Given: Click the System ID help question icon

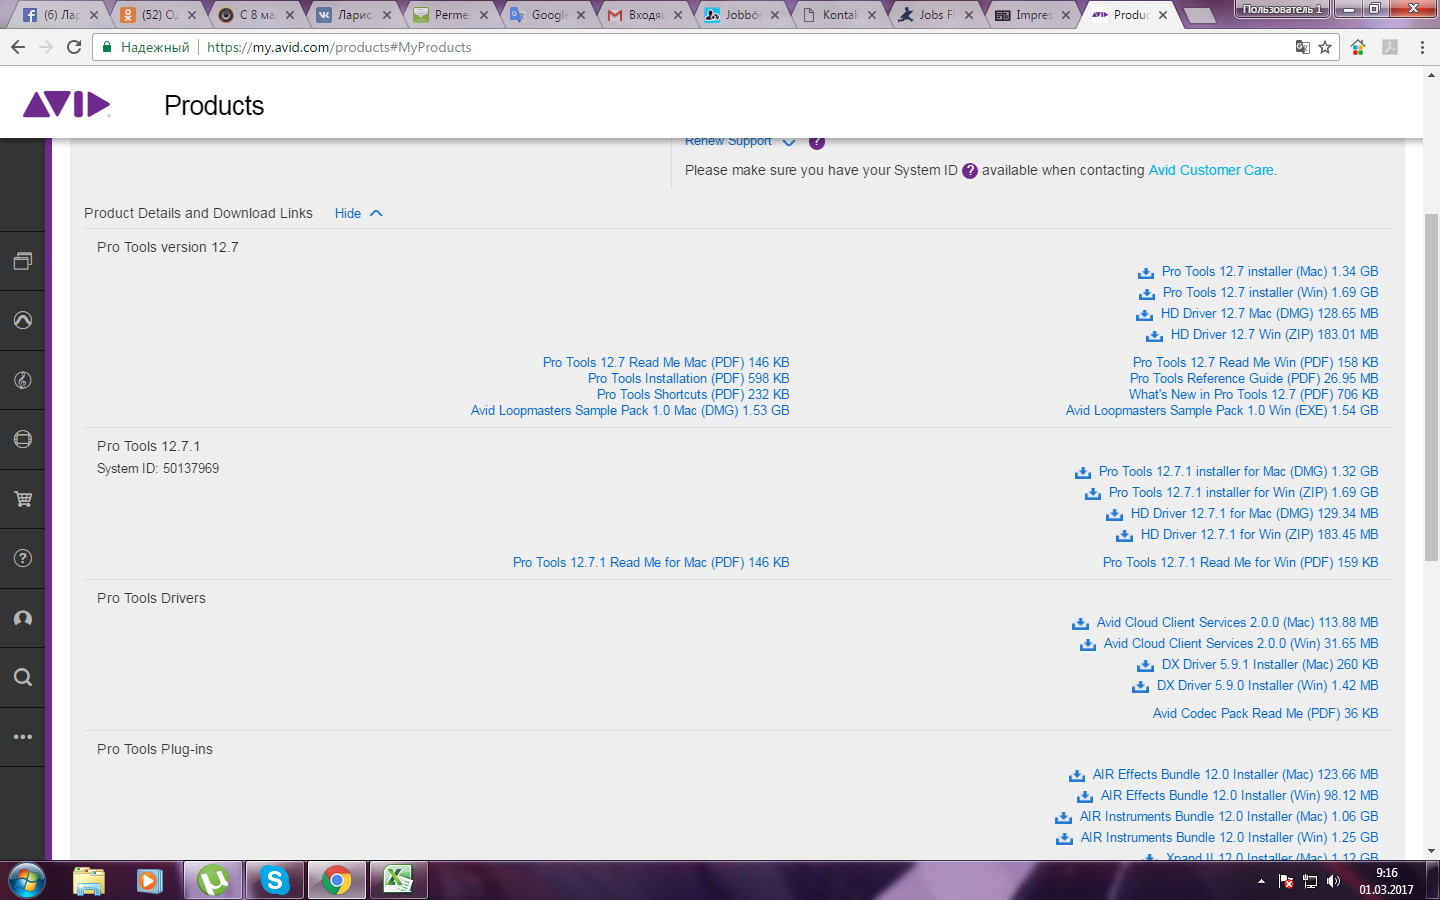Looking at the screenshot, I should (x=969, y=171).
